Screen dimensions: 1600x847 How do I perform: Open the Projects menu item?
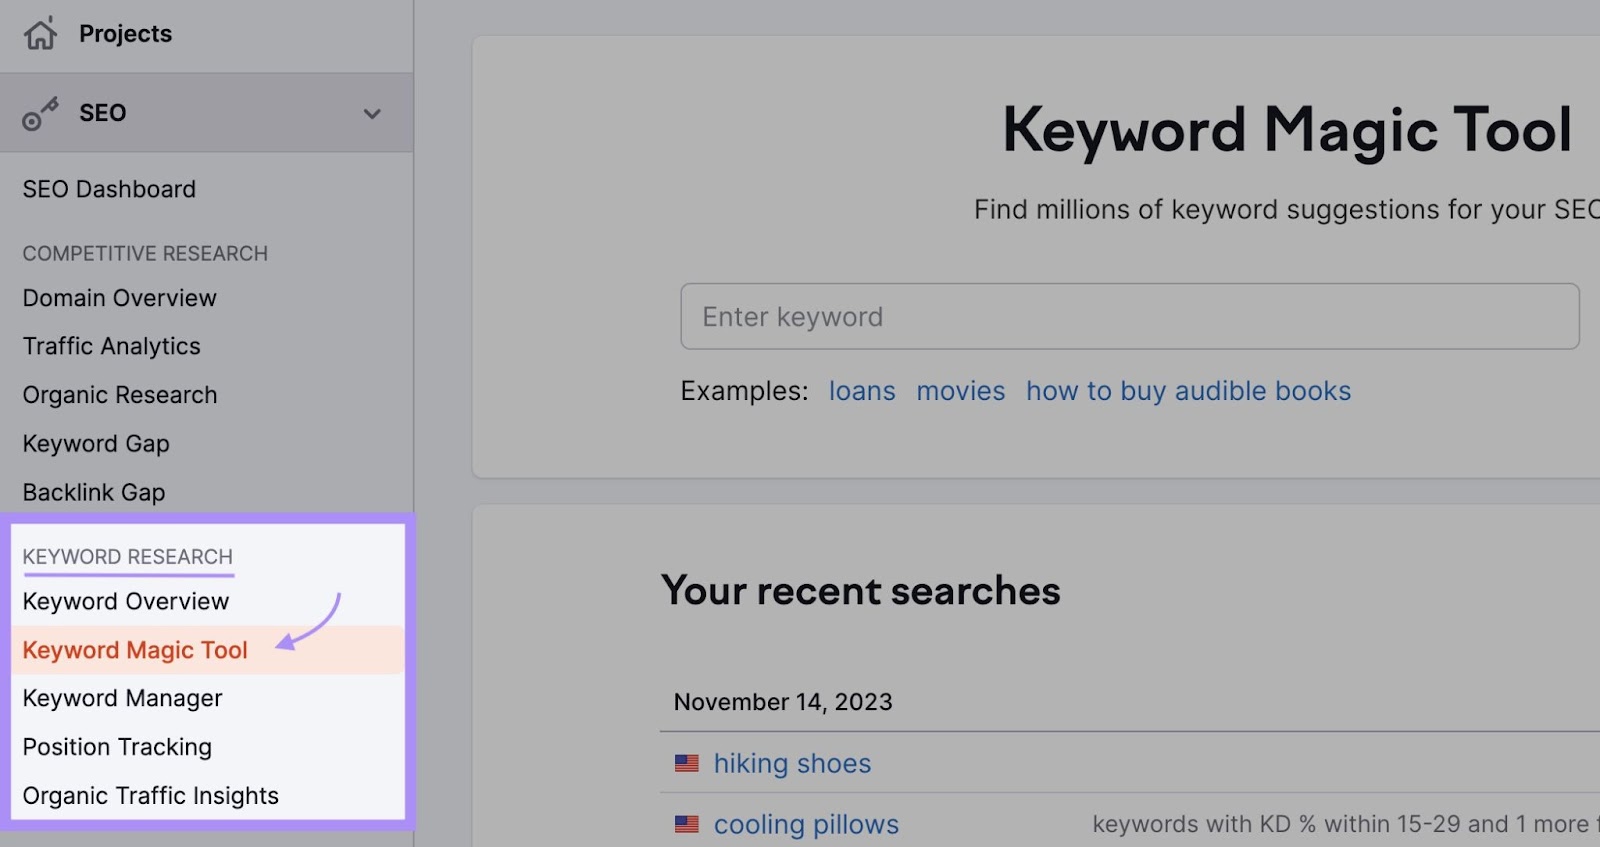tap(125, 34)
